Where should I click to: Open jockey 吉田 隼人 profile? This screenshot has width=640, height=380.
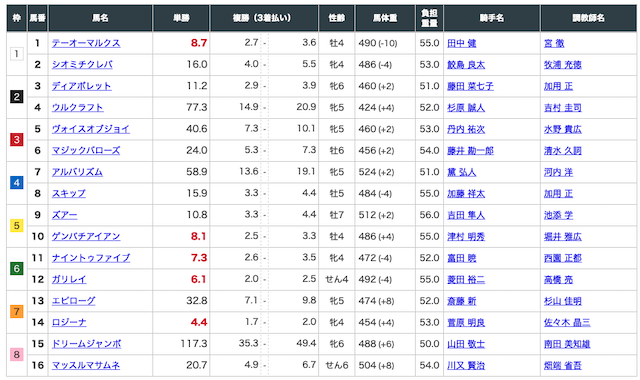[x=466, y=215]
